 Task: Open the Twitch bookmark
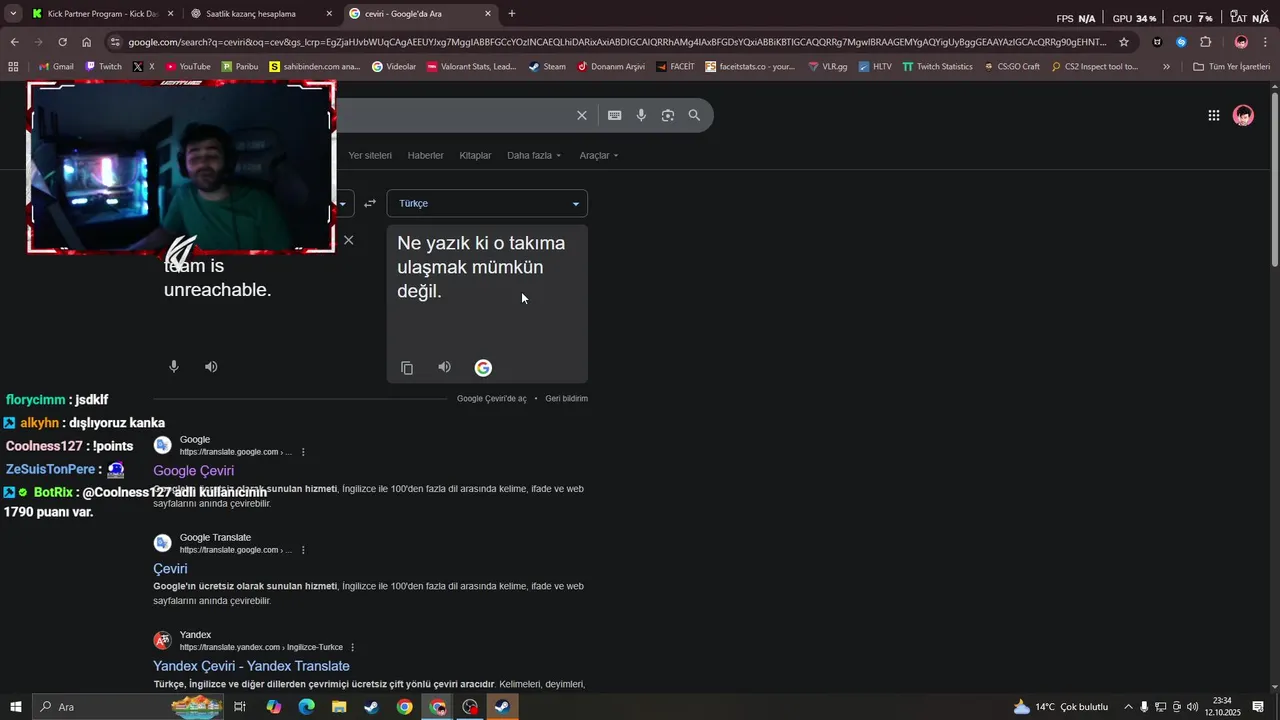point(103,67)
